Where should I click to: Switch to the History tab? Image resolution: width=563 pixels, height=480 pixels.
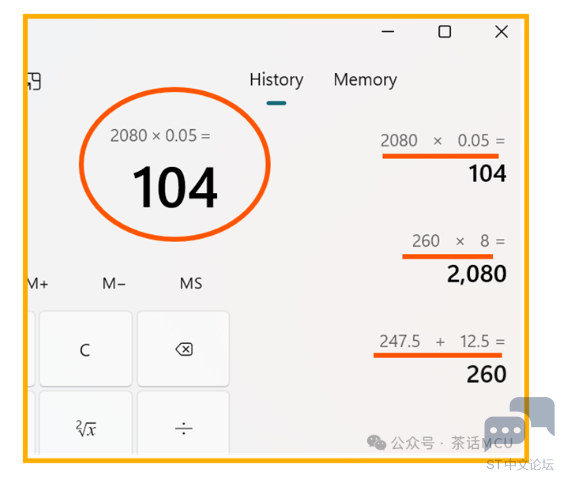pos(276,80)
